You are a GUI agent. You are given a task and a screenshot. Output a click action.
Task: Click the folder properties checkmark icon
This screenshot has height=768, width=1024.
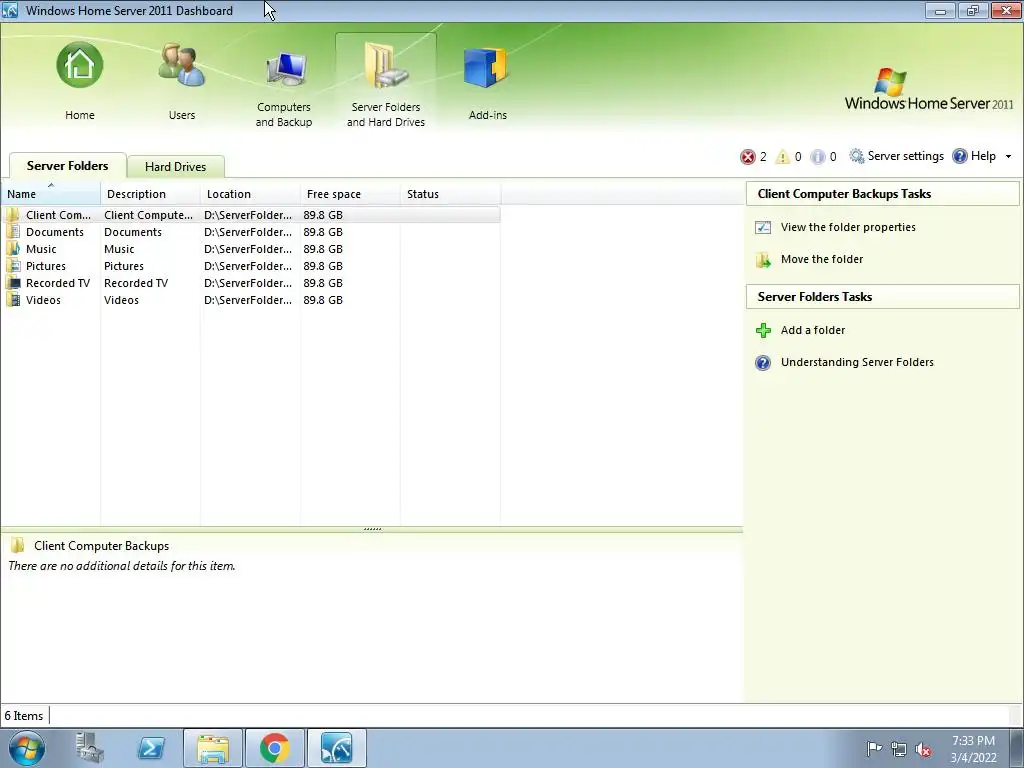[x=763, y=227]
